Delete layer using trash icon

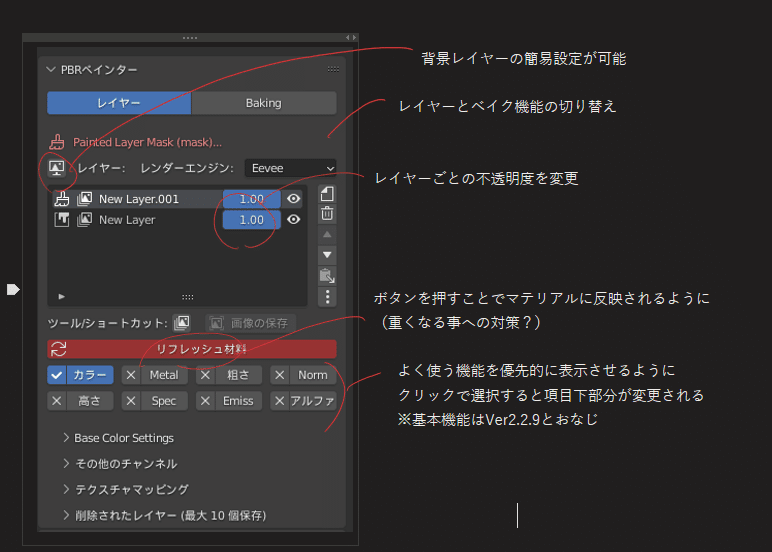click(327, 214)
